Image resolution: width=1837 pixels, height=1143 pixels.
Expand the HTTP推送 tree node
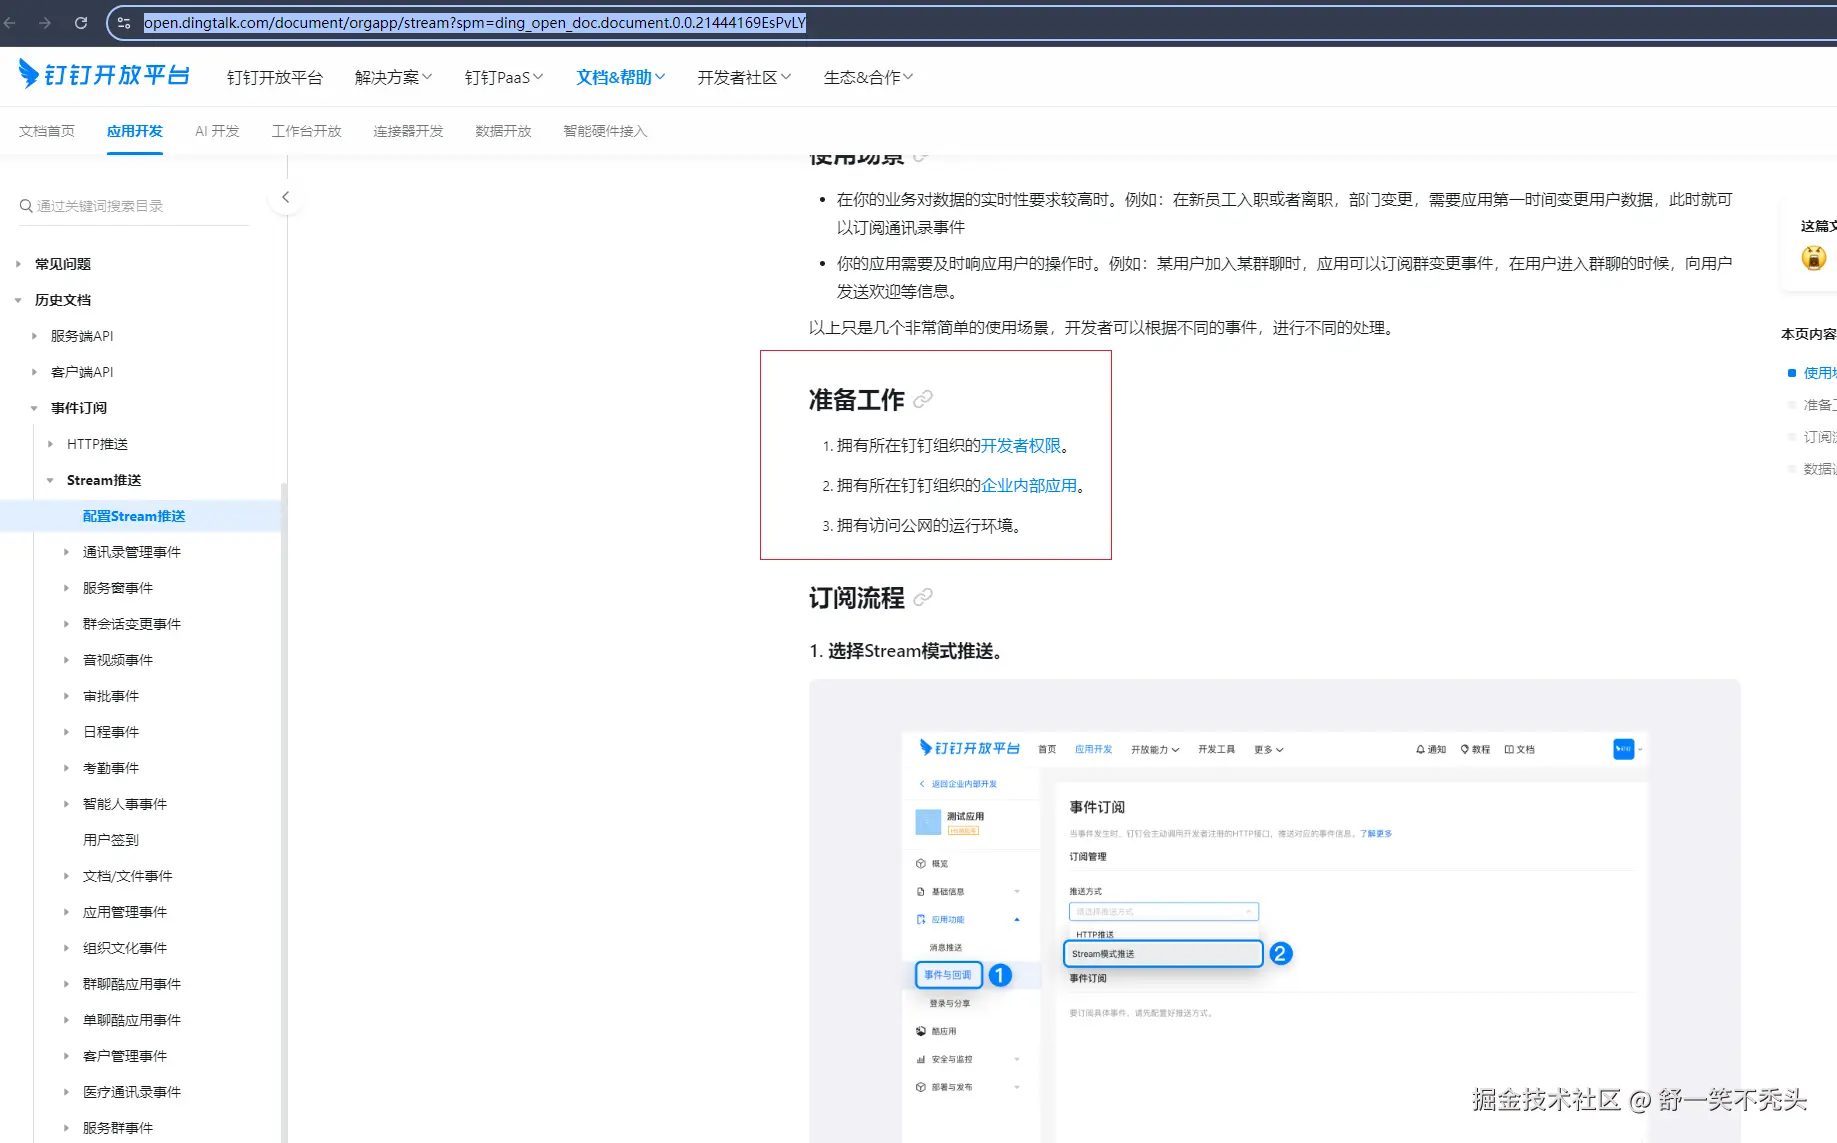coord(50,444)
